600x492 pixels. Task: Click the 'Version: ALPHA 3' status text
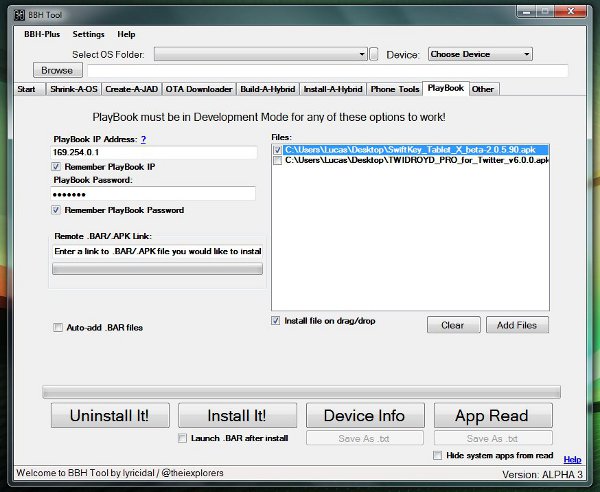tap(543, 475)
